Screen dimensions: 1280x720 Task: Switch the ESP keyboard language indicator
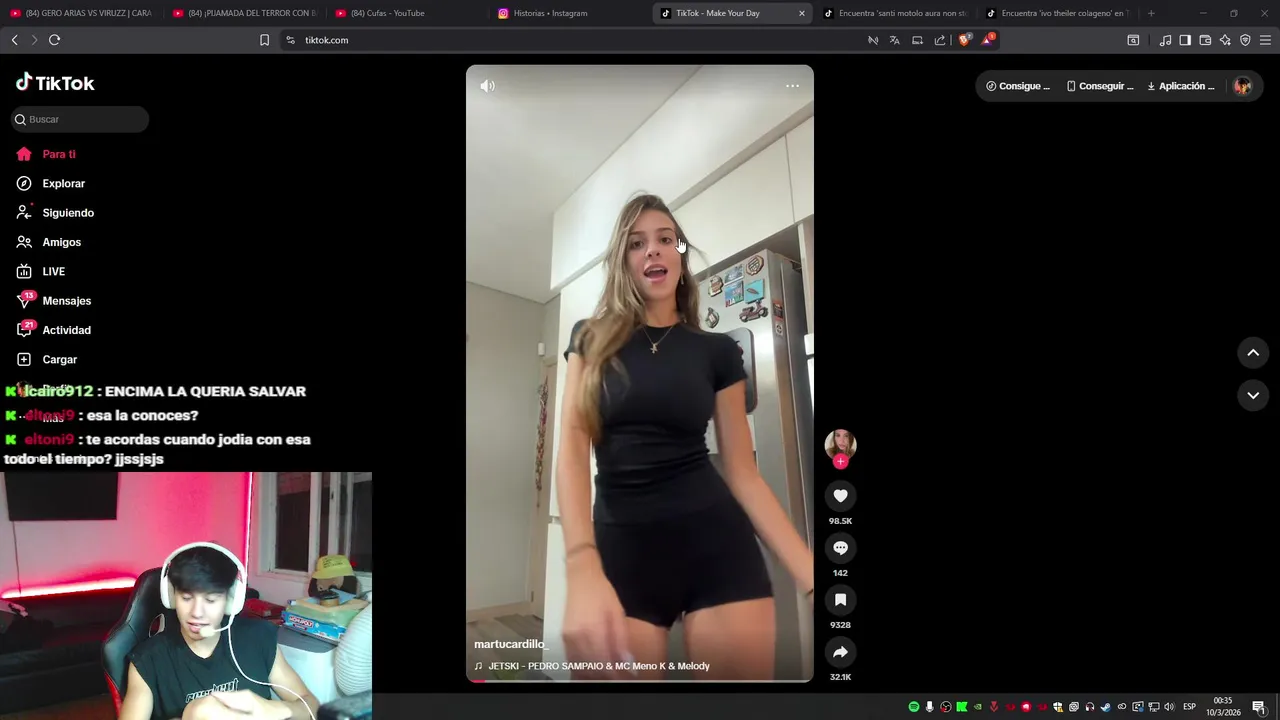point(1189,707)
